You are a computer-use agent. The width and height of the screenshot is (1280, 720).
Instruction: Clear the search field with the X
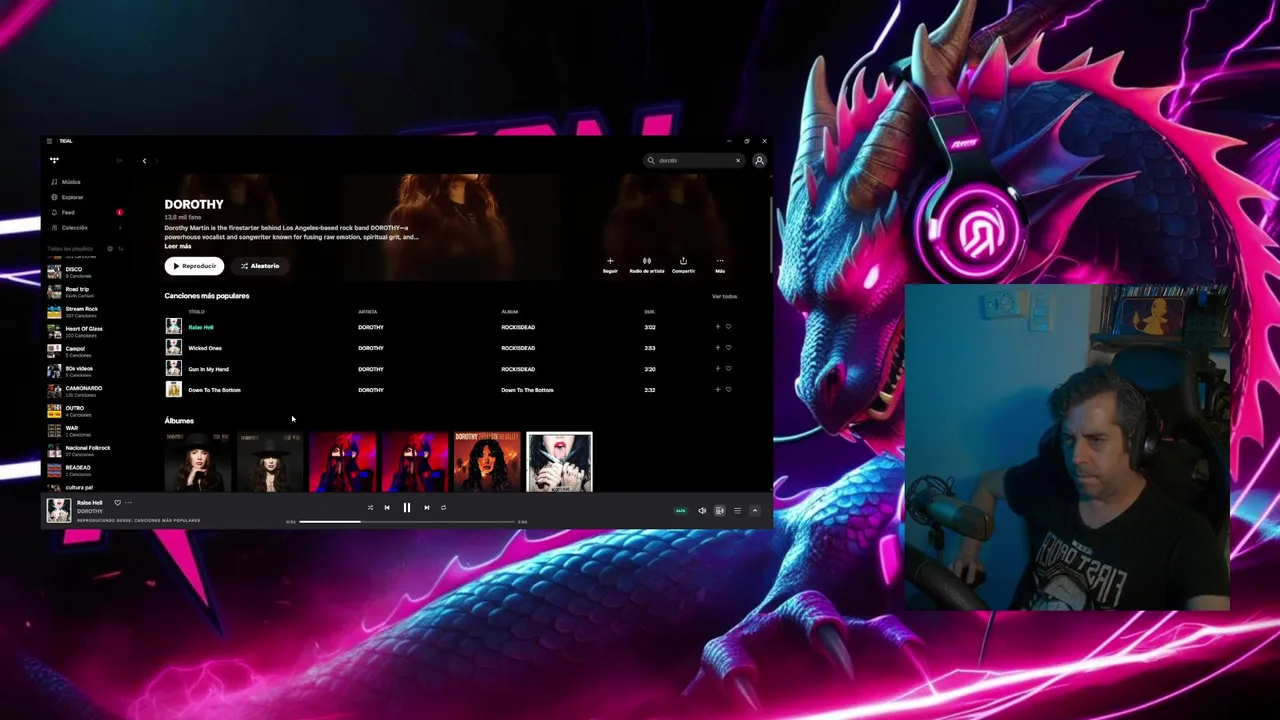click(x=738, y=160)
